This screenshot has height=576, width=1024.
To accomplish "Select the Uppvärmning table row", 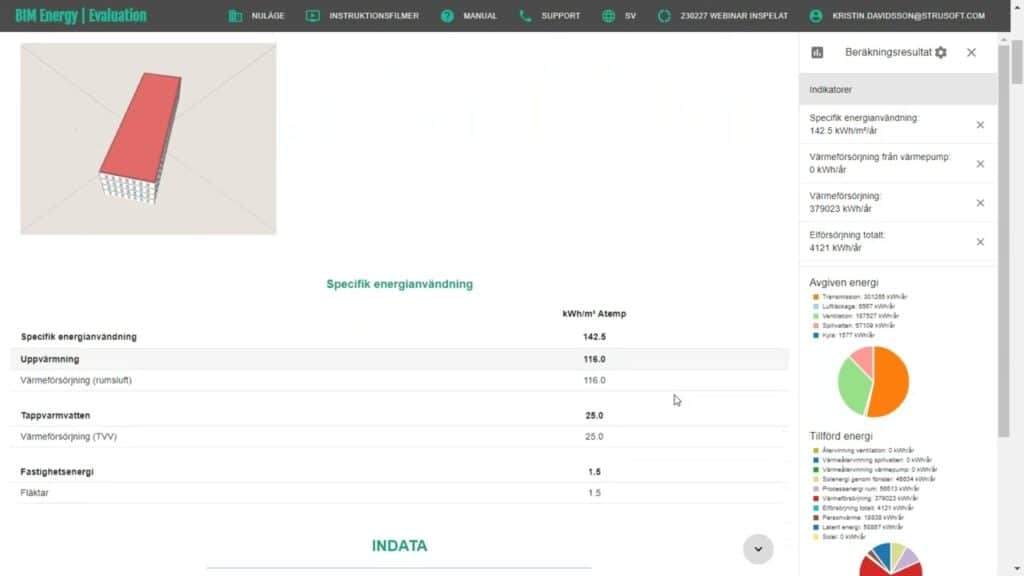I will click(399, 359).
